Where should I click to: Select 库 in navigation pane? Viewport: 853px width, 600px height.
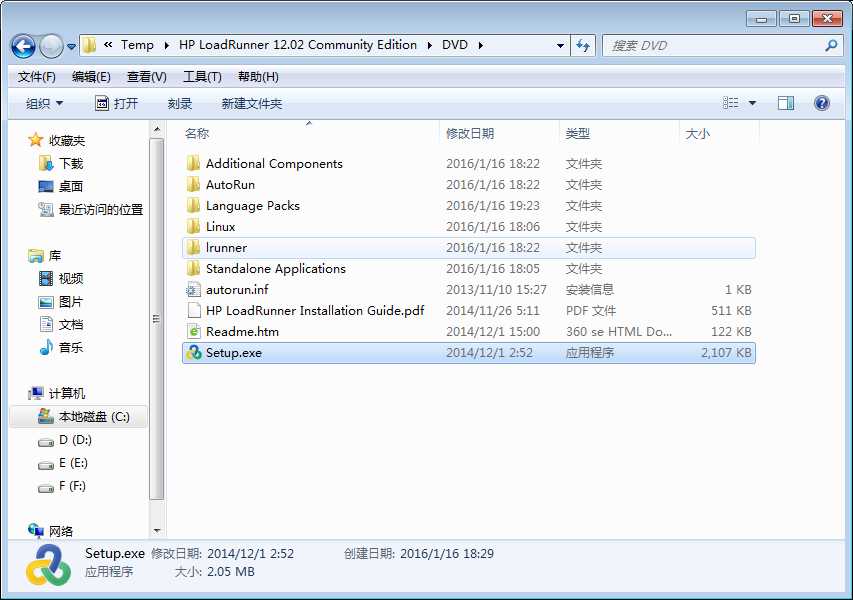[x=45, y=255]
